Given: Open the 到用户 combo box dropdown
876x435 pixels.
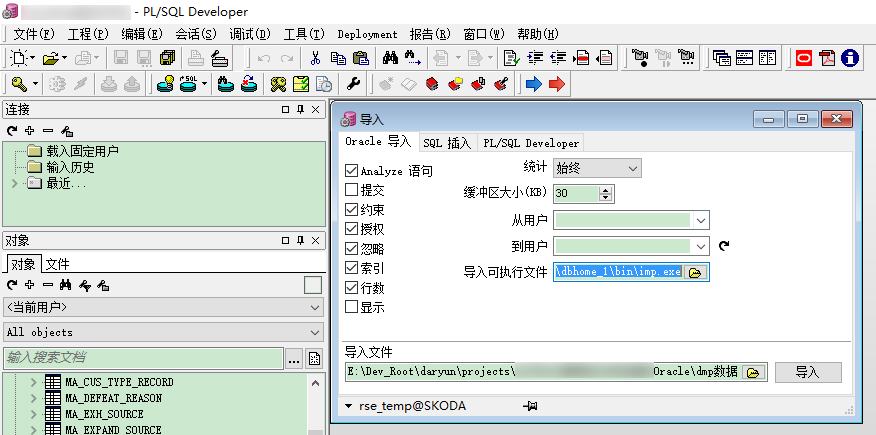Looking at the screenshot, I should pyautogui.click(x=701, y=246).
